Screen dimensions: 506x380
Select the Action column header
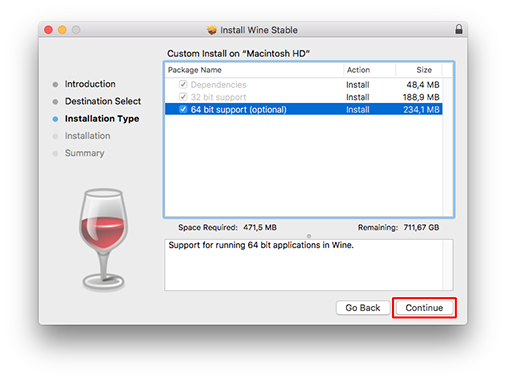coord(370,70)
